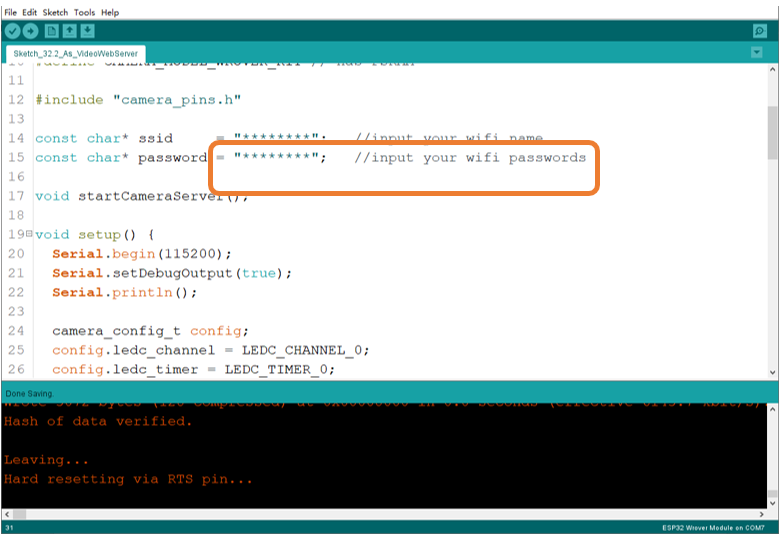
Task: Click 'Hash of data verified.' console line
Action: click(x=98, y=421)
